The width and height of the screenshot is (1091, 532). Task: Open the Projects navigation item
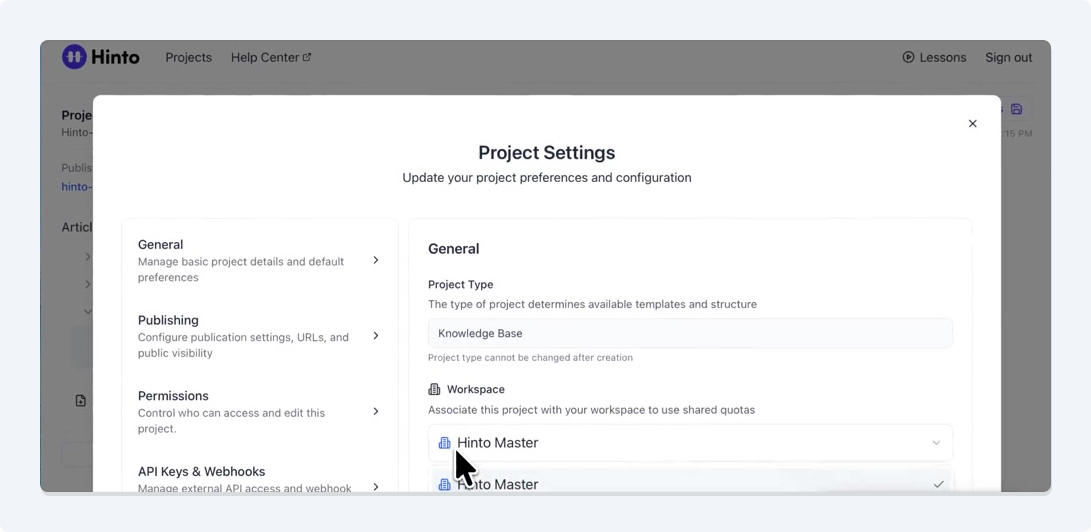[188, 57]
